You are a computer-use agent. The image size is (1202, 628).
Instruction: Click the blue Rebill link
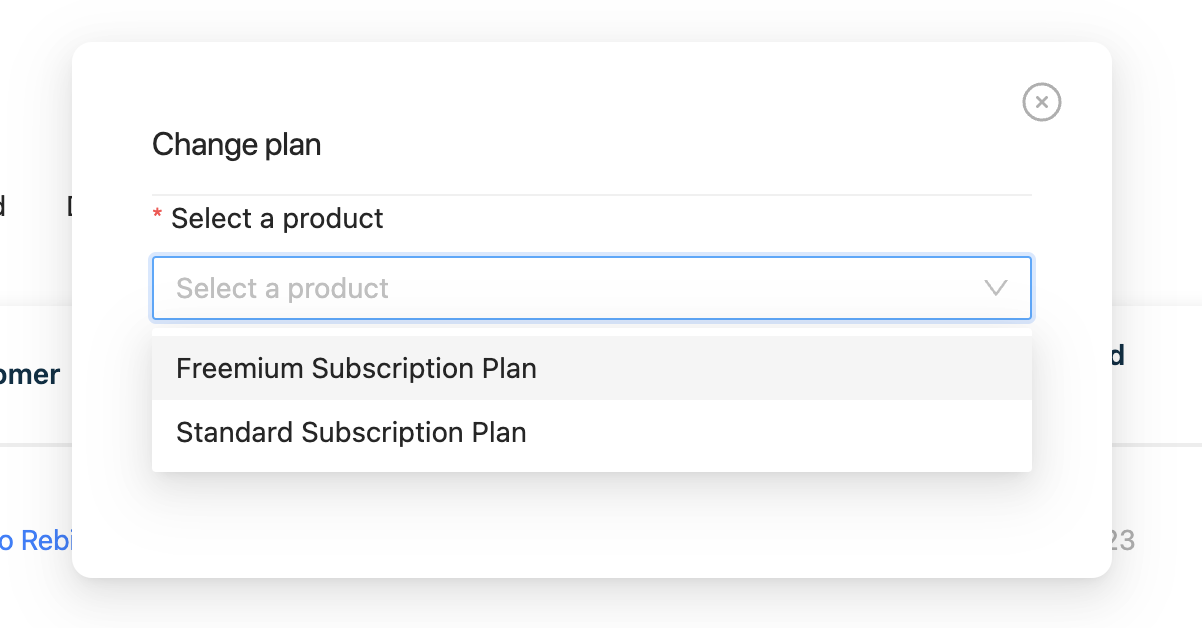30,540
